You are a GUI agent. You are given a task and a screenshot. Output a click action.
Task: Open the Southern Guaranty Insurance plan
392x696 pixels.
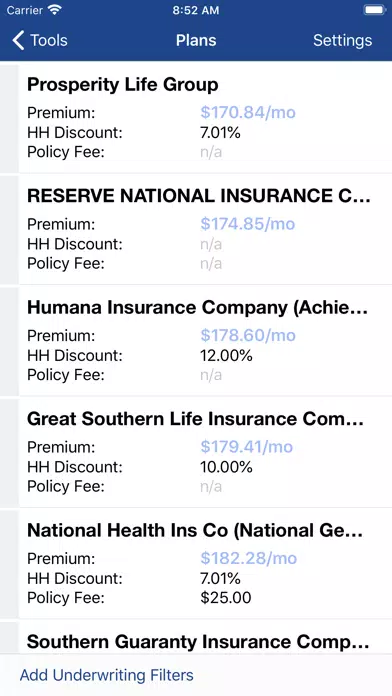205,638
